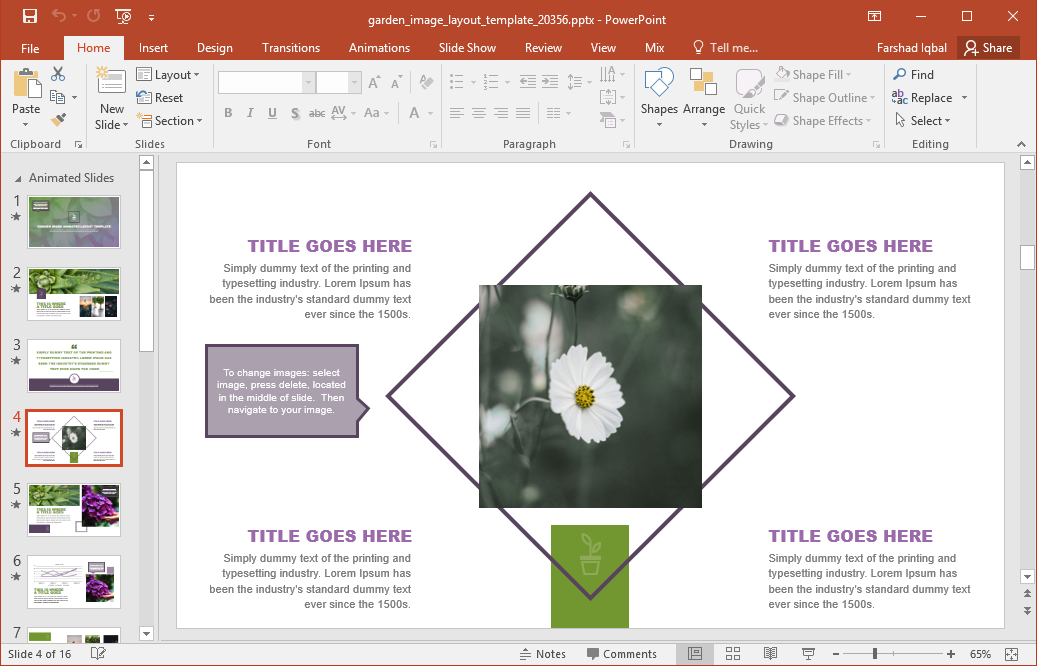This screenshot has width=1037, height=666.
Task: Switch to Reading View in status bar
Action: point(770,654)
